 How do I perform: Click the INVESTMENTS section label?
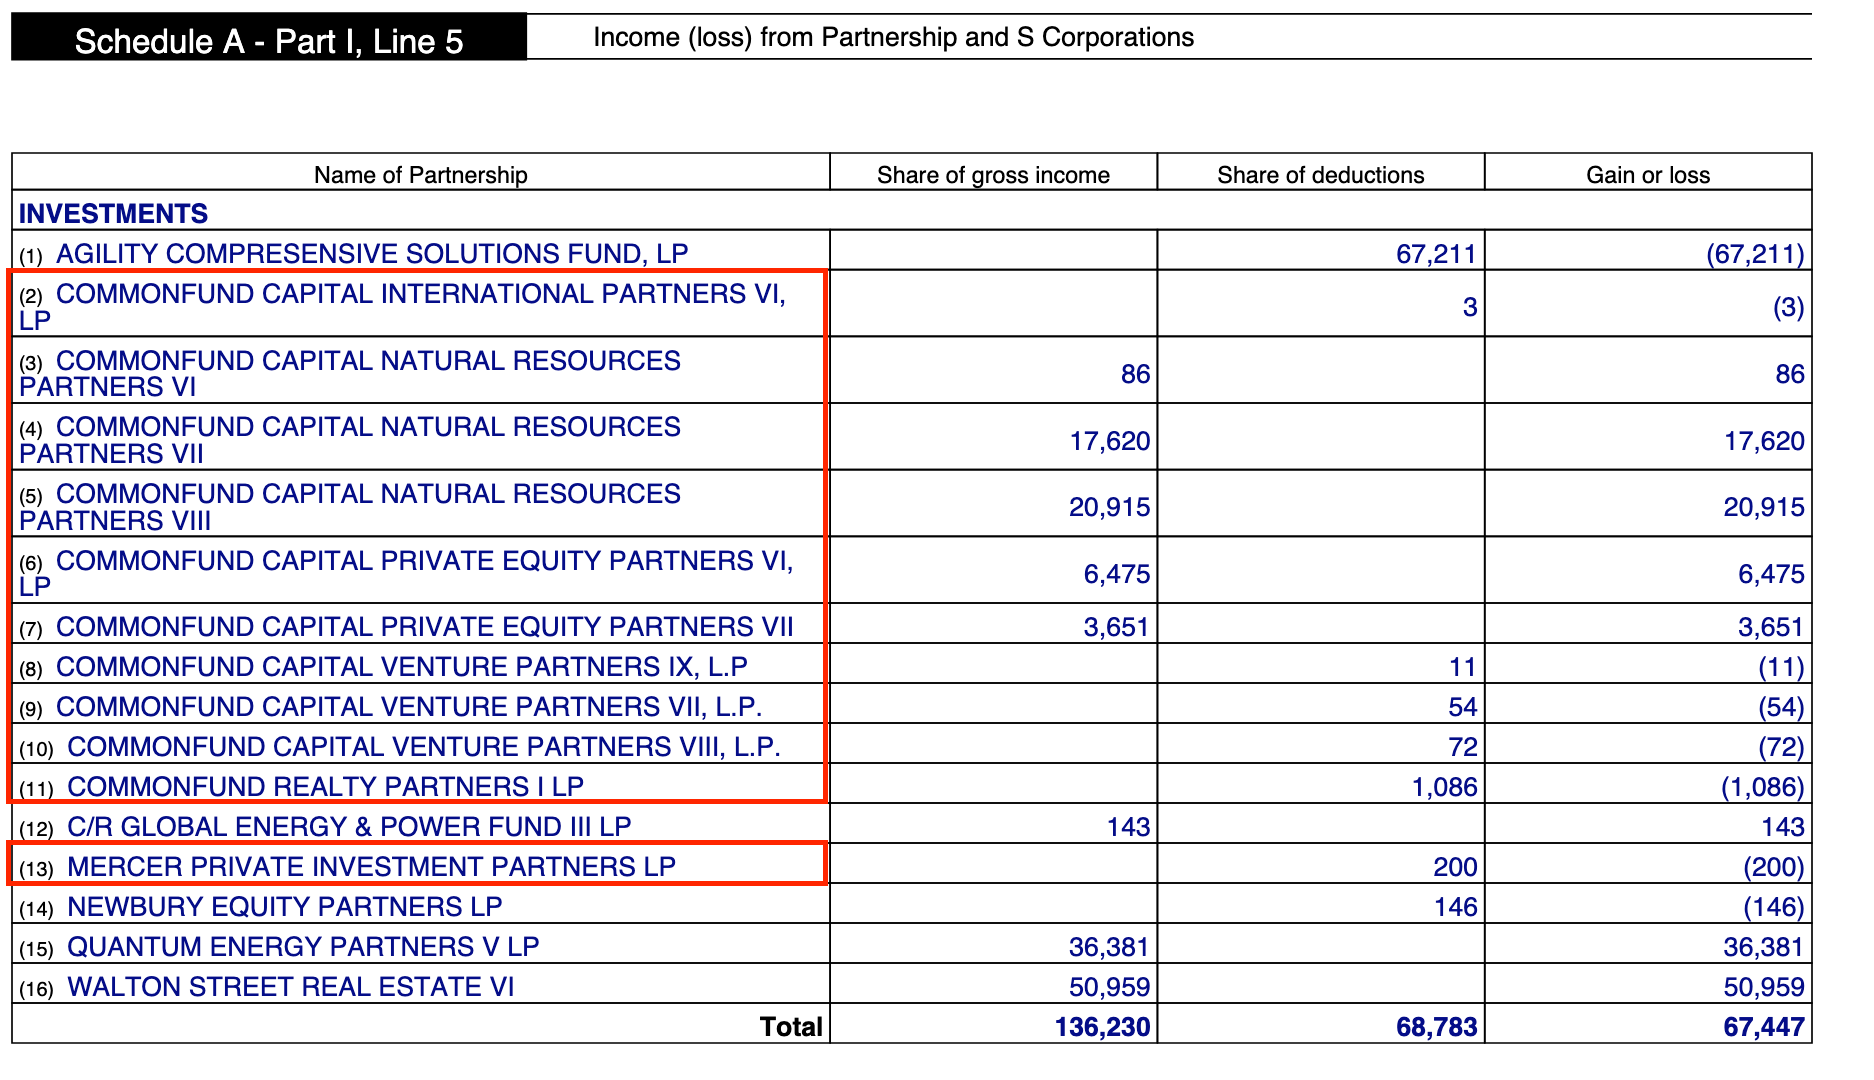[114, 214]
